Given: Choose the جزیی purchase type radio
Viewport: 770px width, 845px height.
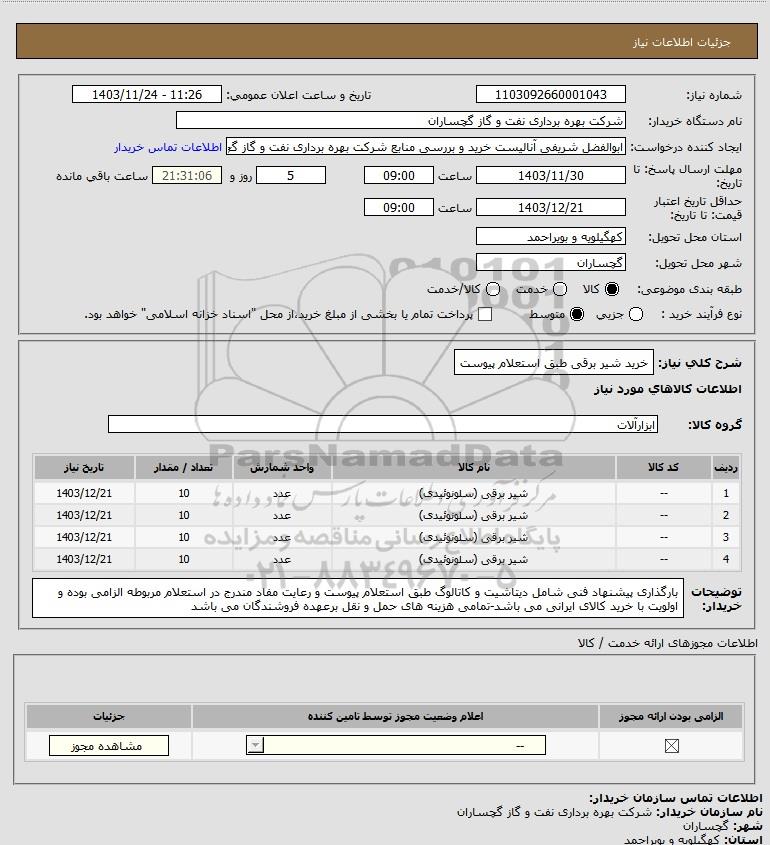Looking at the screenshot, I should click(x=636, y=314).
